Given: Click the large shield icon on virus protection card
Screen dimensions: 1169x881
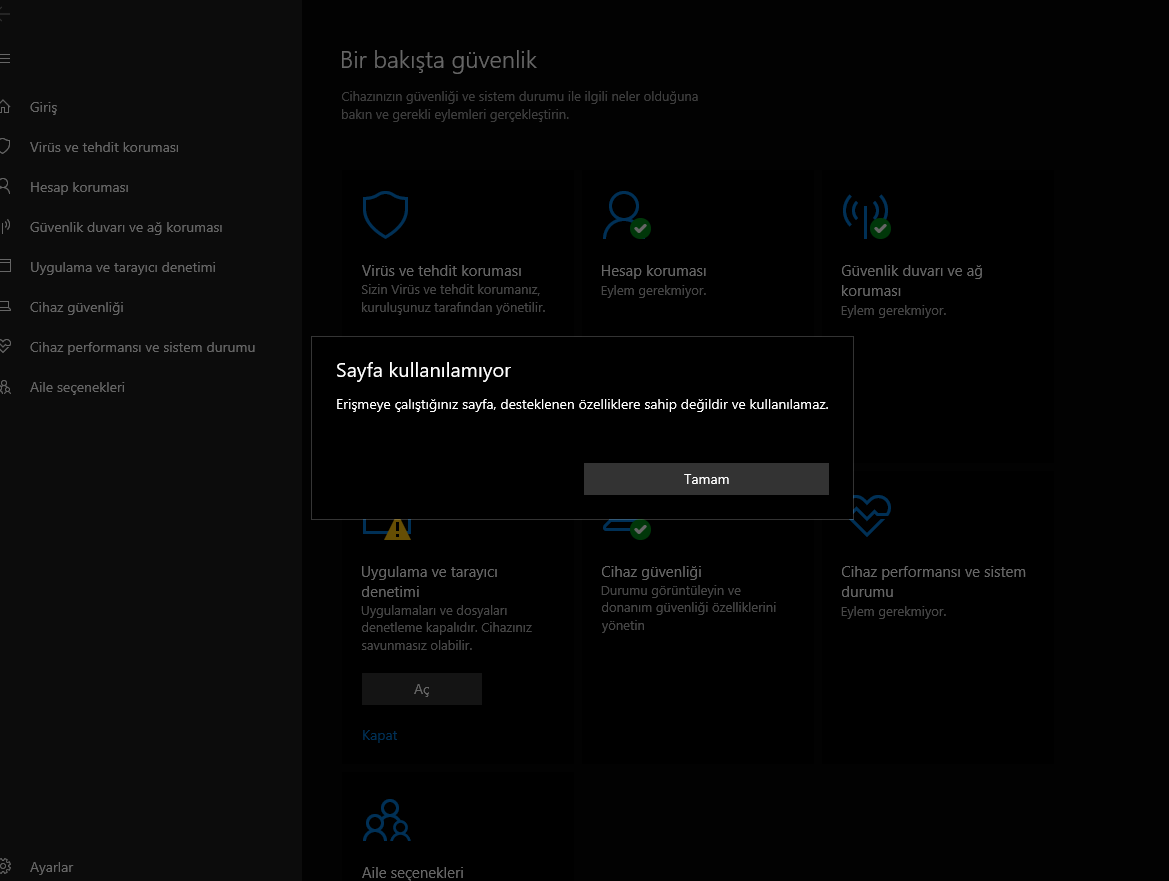Looking at the screenshot, I should coord(385,215).
